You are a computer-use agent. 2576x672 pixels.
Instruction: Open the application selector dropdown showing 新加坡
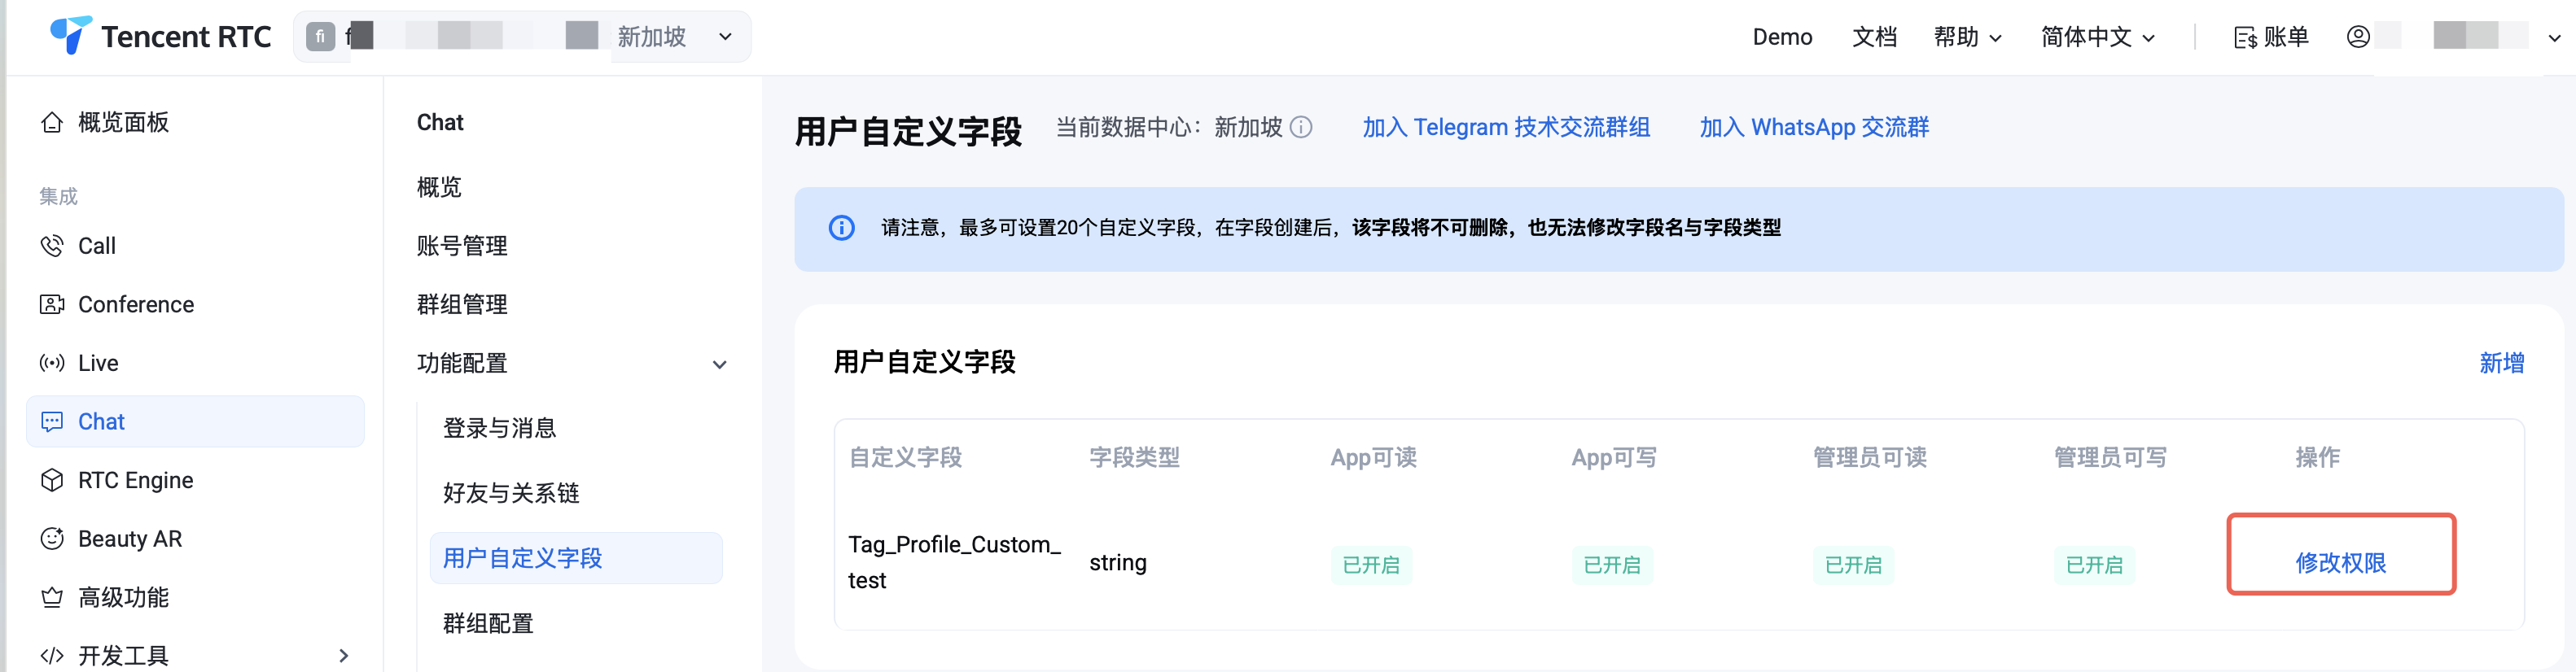[725, 37]
